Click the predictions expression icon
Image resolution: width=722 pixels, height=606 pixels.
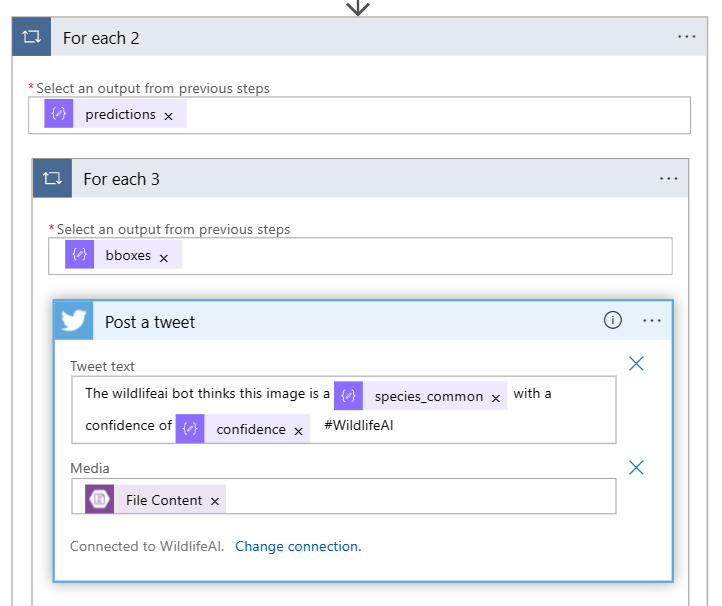[x=59, y=115]
